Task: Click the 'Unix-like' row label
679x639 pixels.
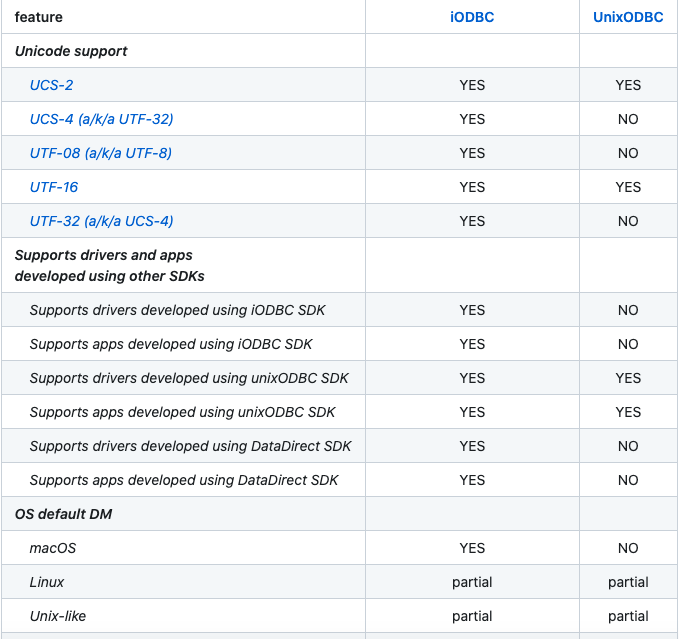Action: click(58, 616)
